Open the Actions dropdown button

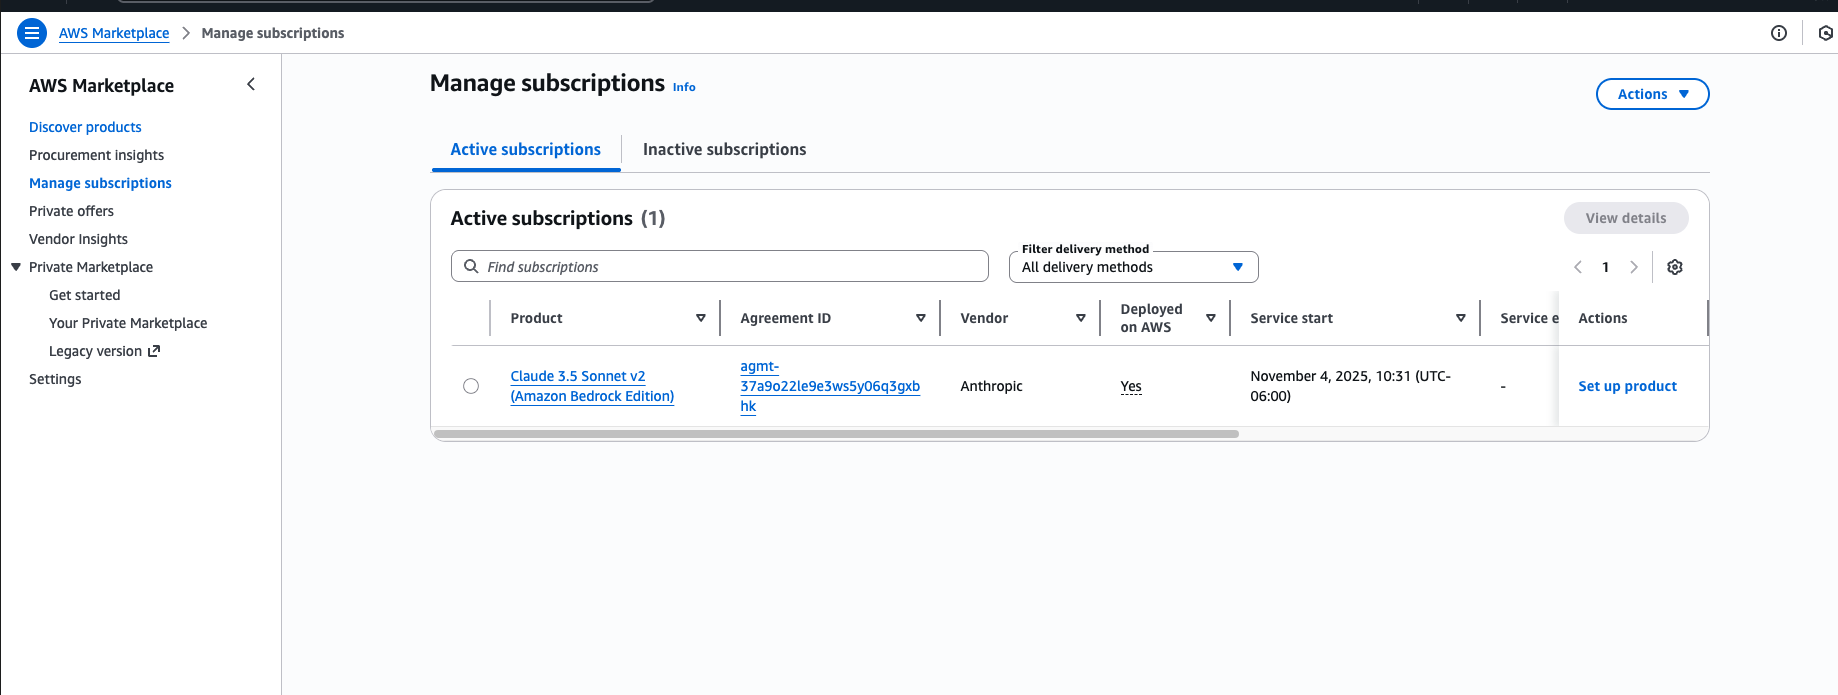(1652, 94)
